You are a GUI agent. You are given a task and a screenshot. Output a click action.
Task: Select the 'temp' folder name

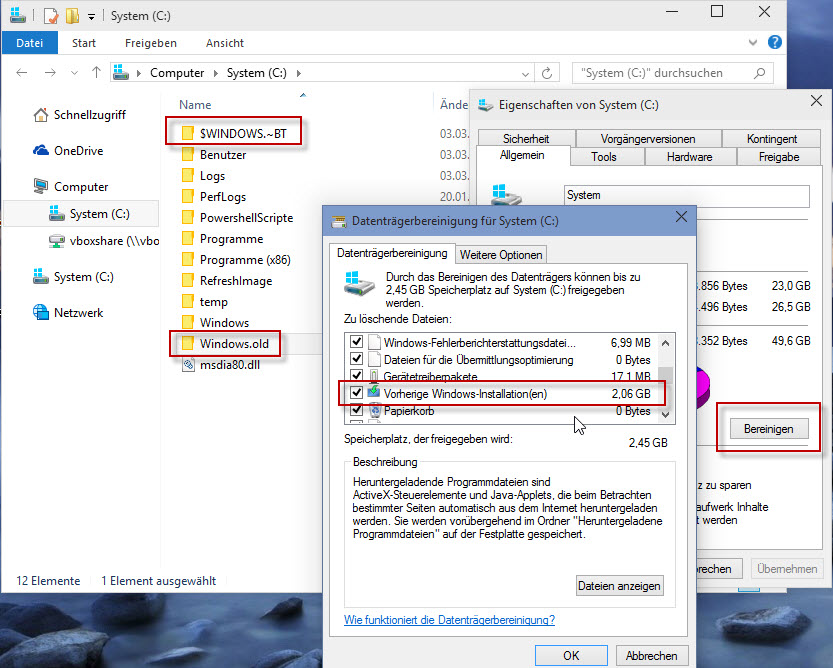coord(214,301)
